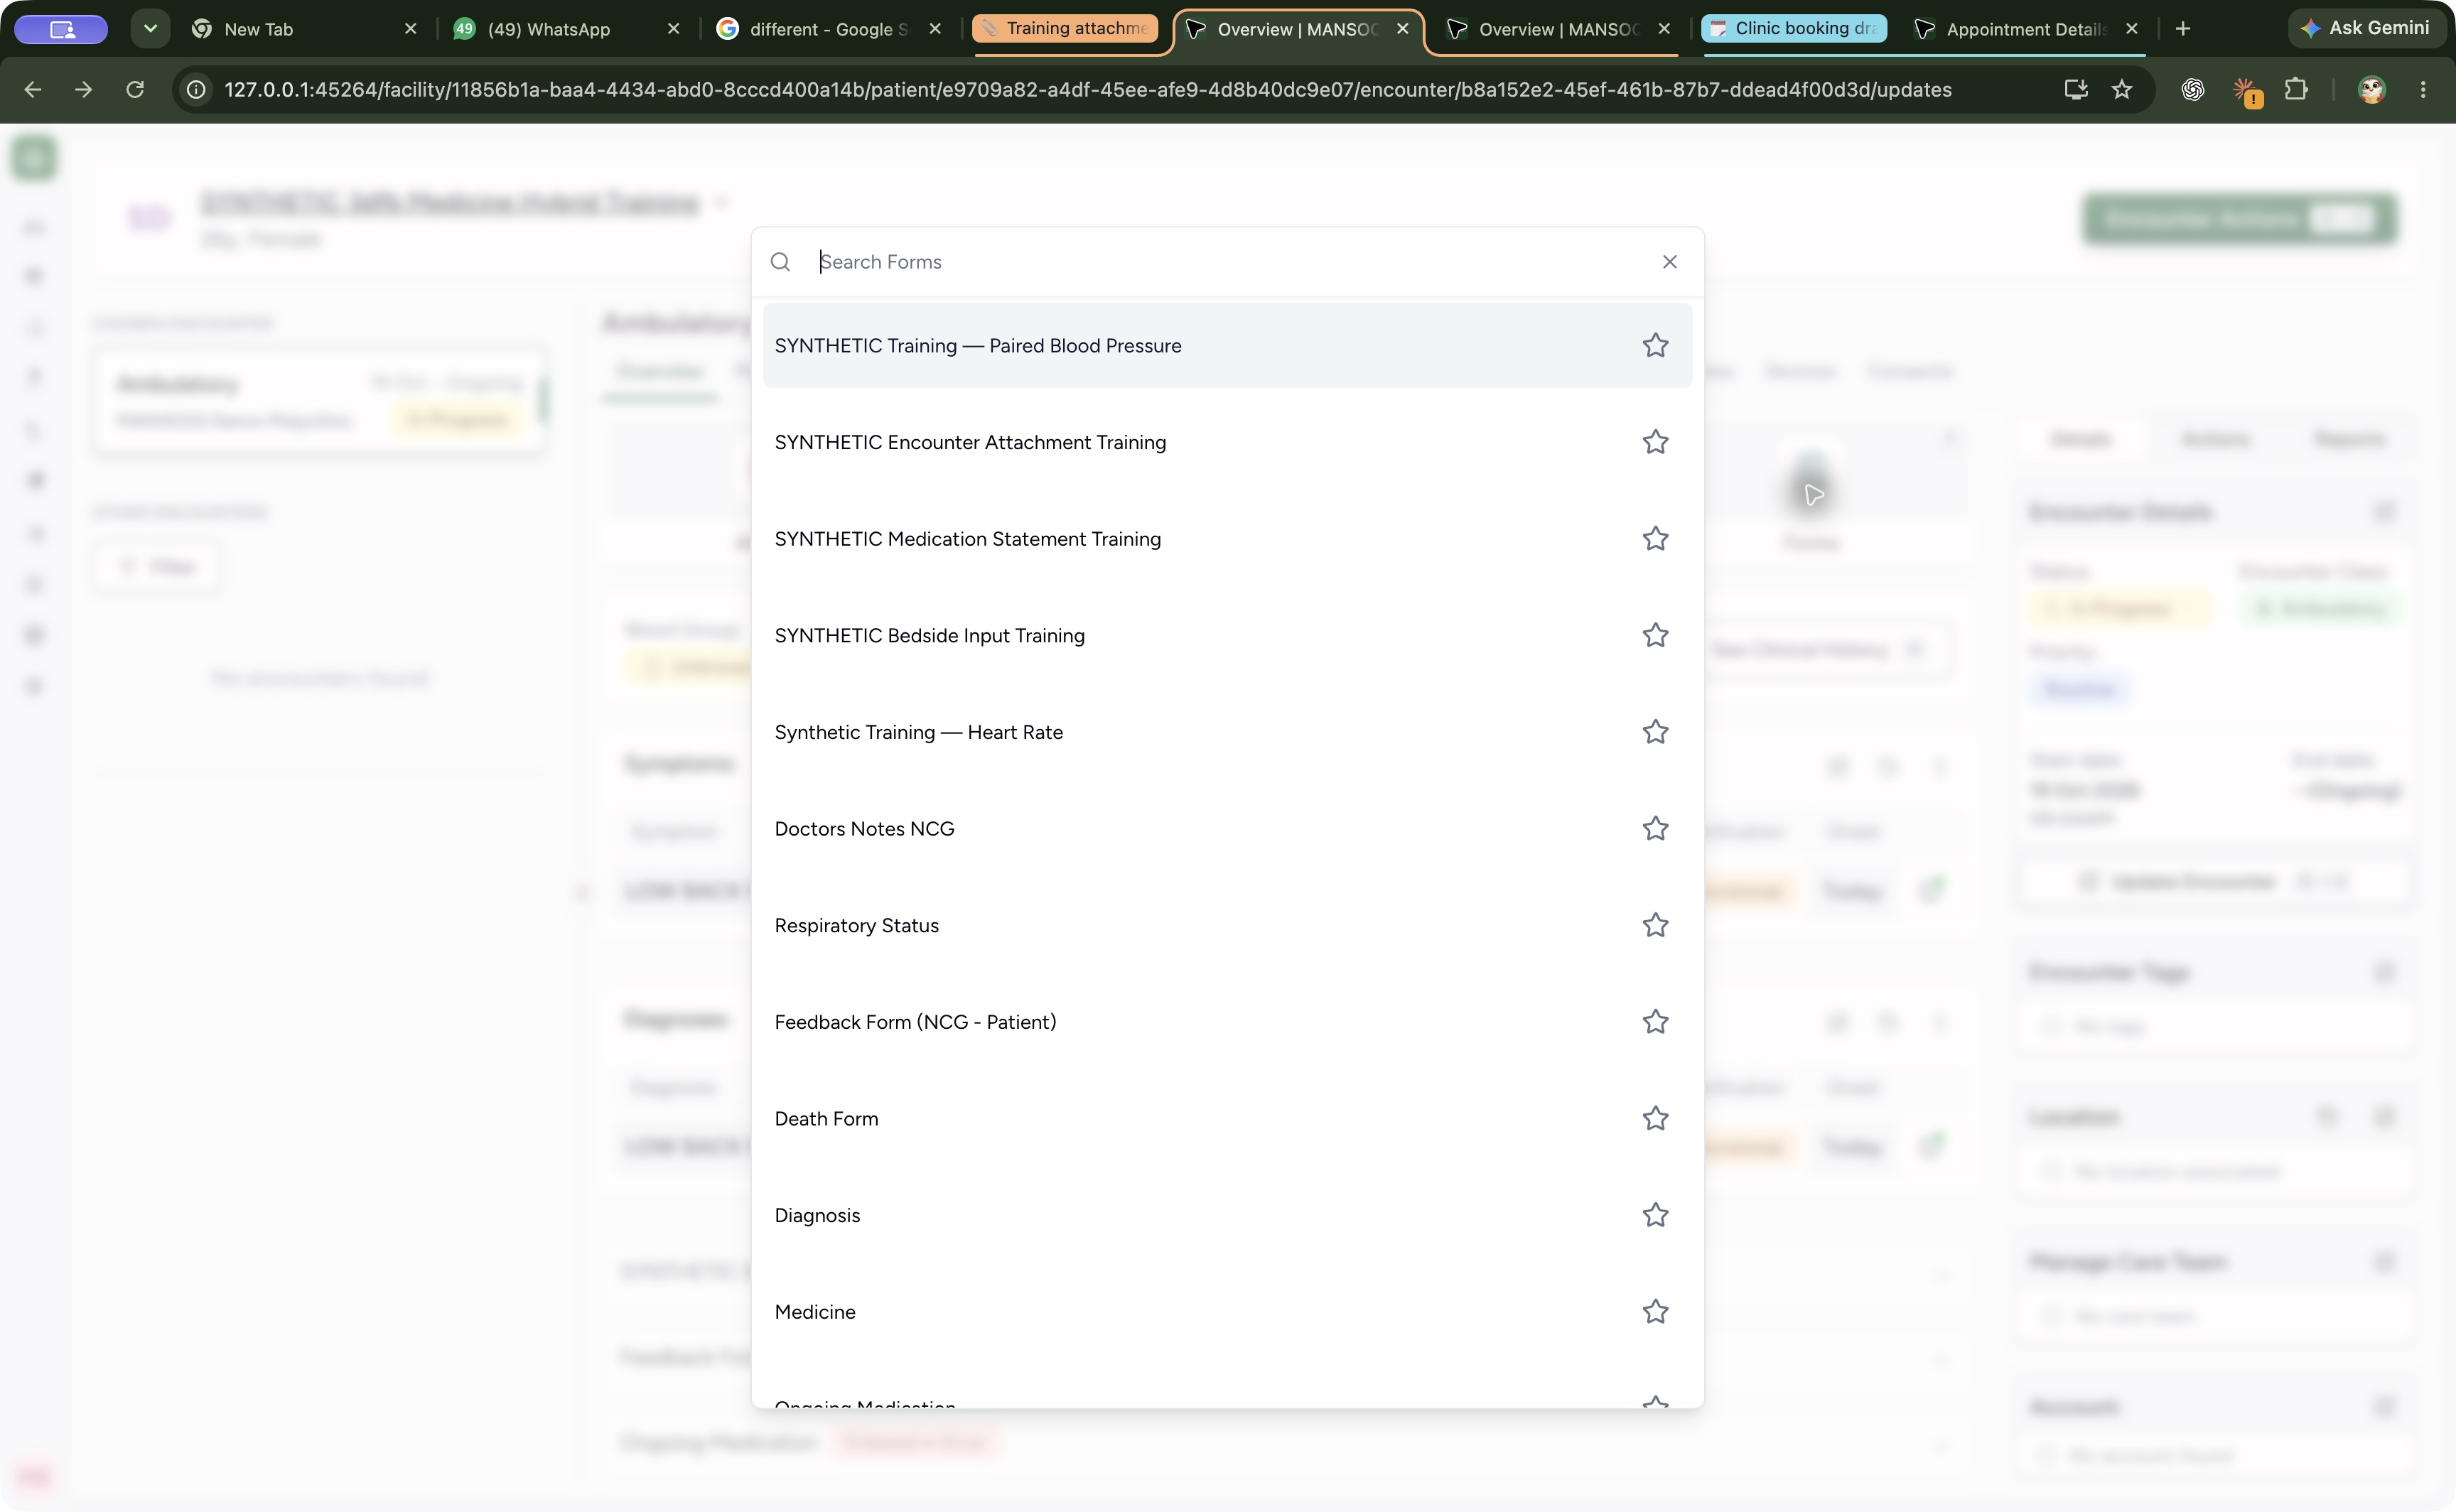
Task: Open the Clinic booking tab group
Action: (1793, 29)
